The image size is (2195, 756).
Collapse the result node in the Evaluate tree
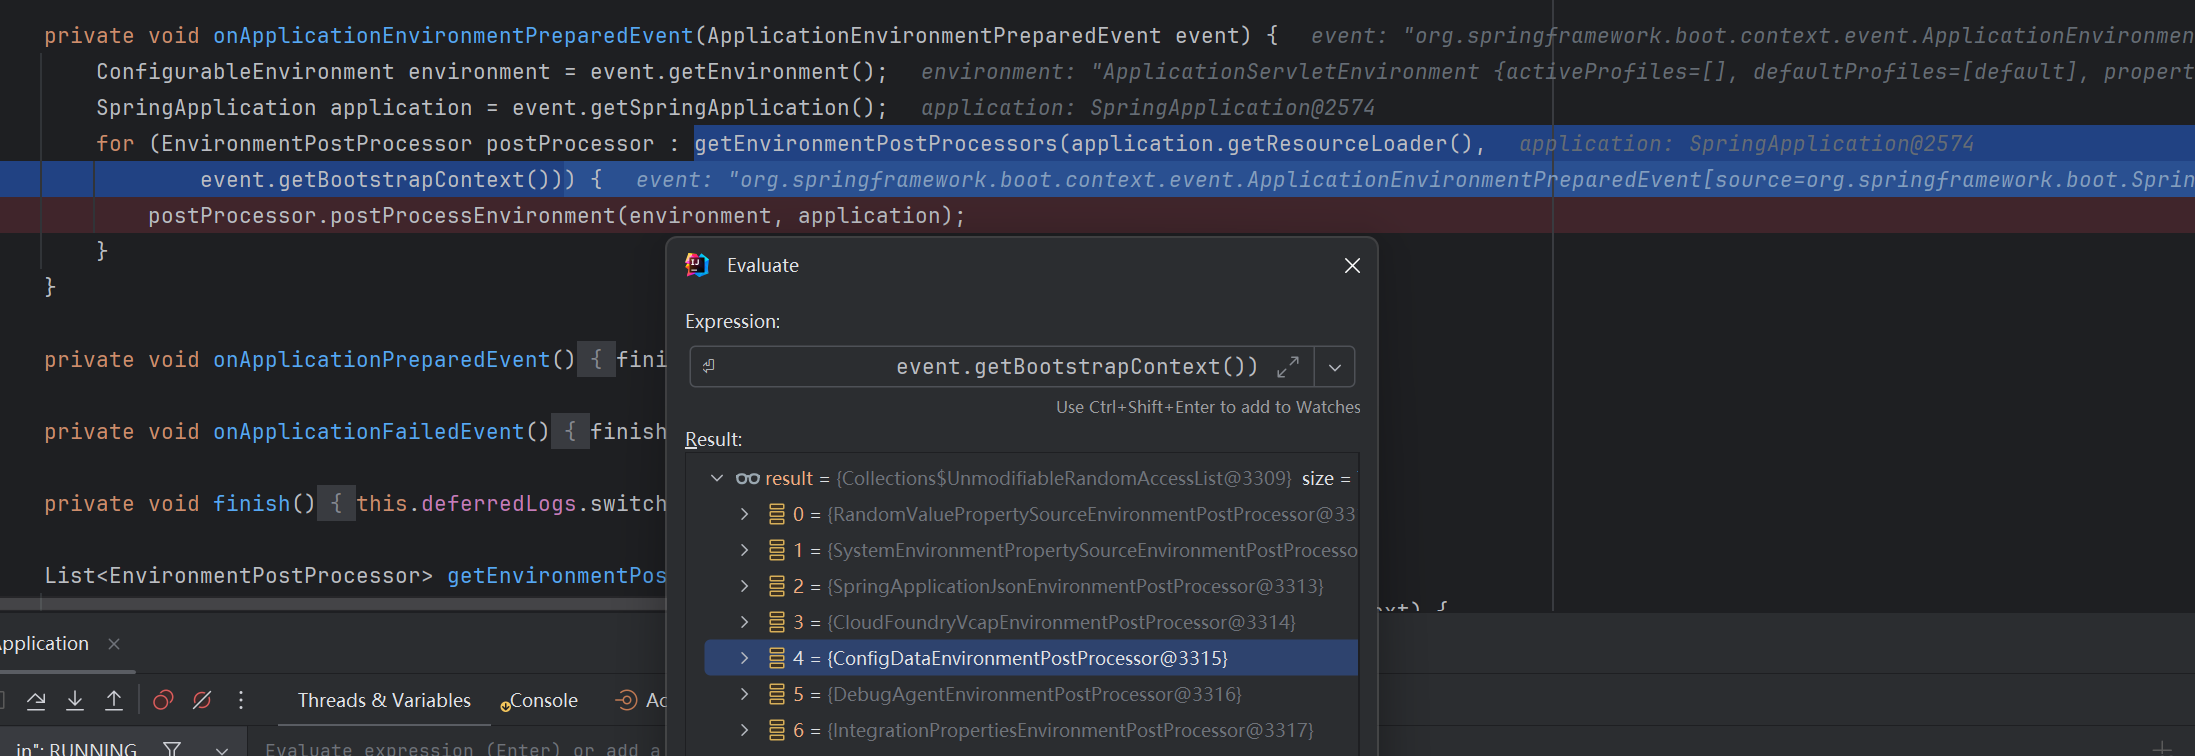point(716,478)
